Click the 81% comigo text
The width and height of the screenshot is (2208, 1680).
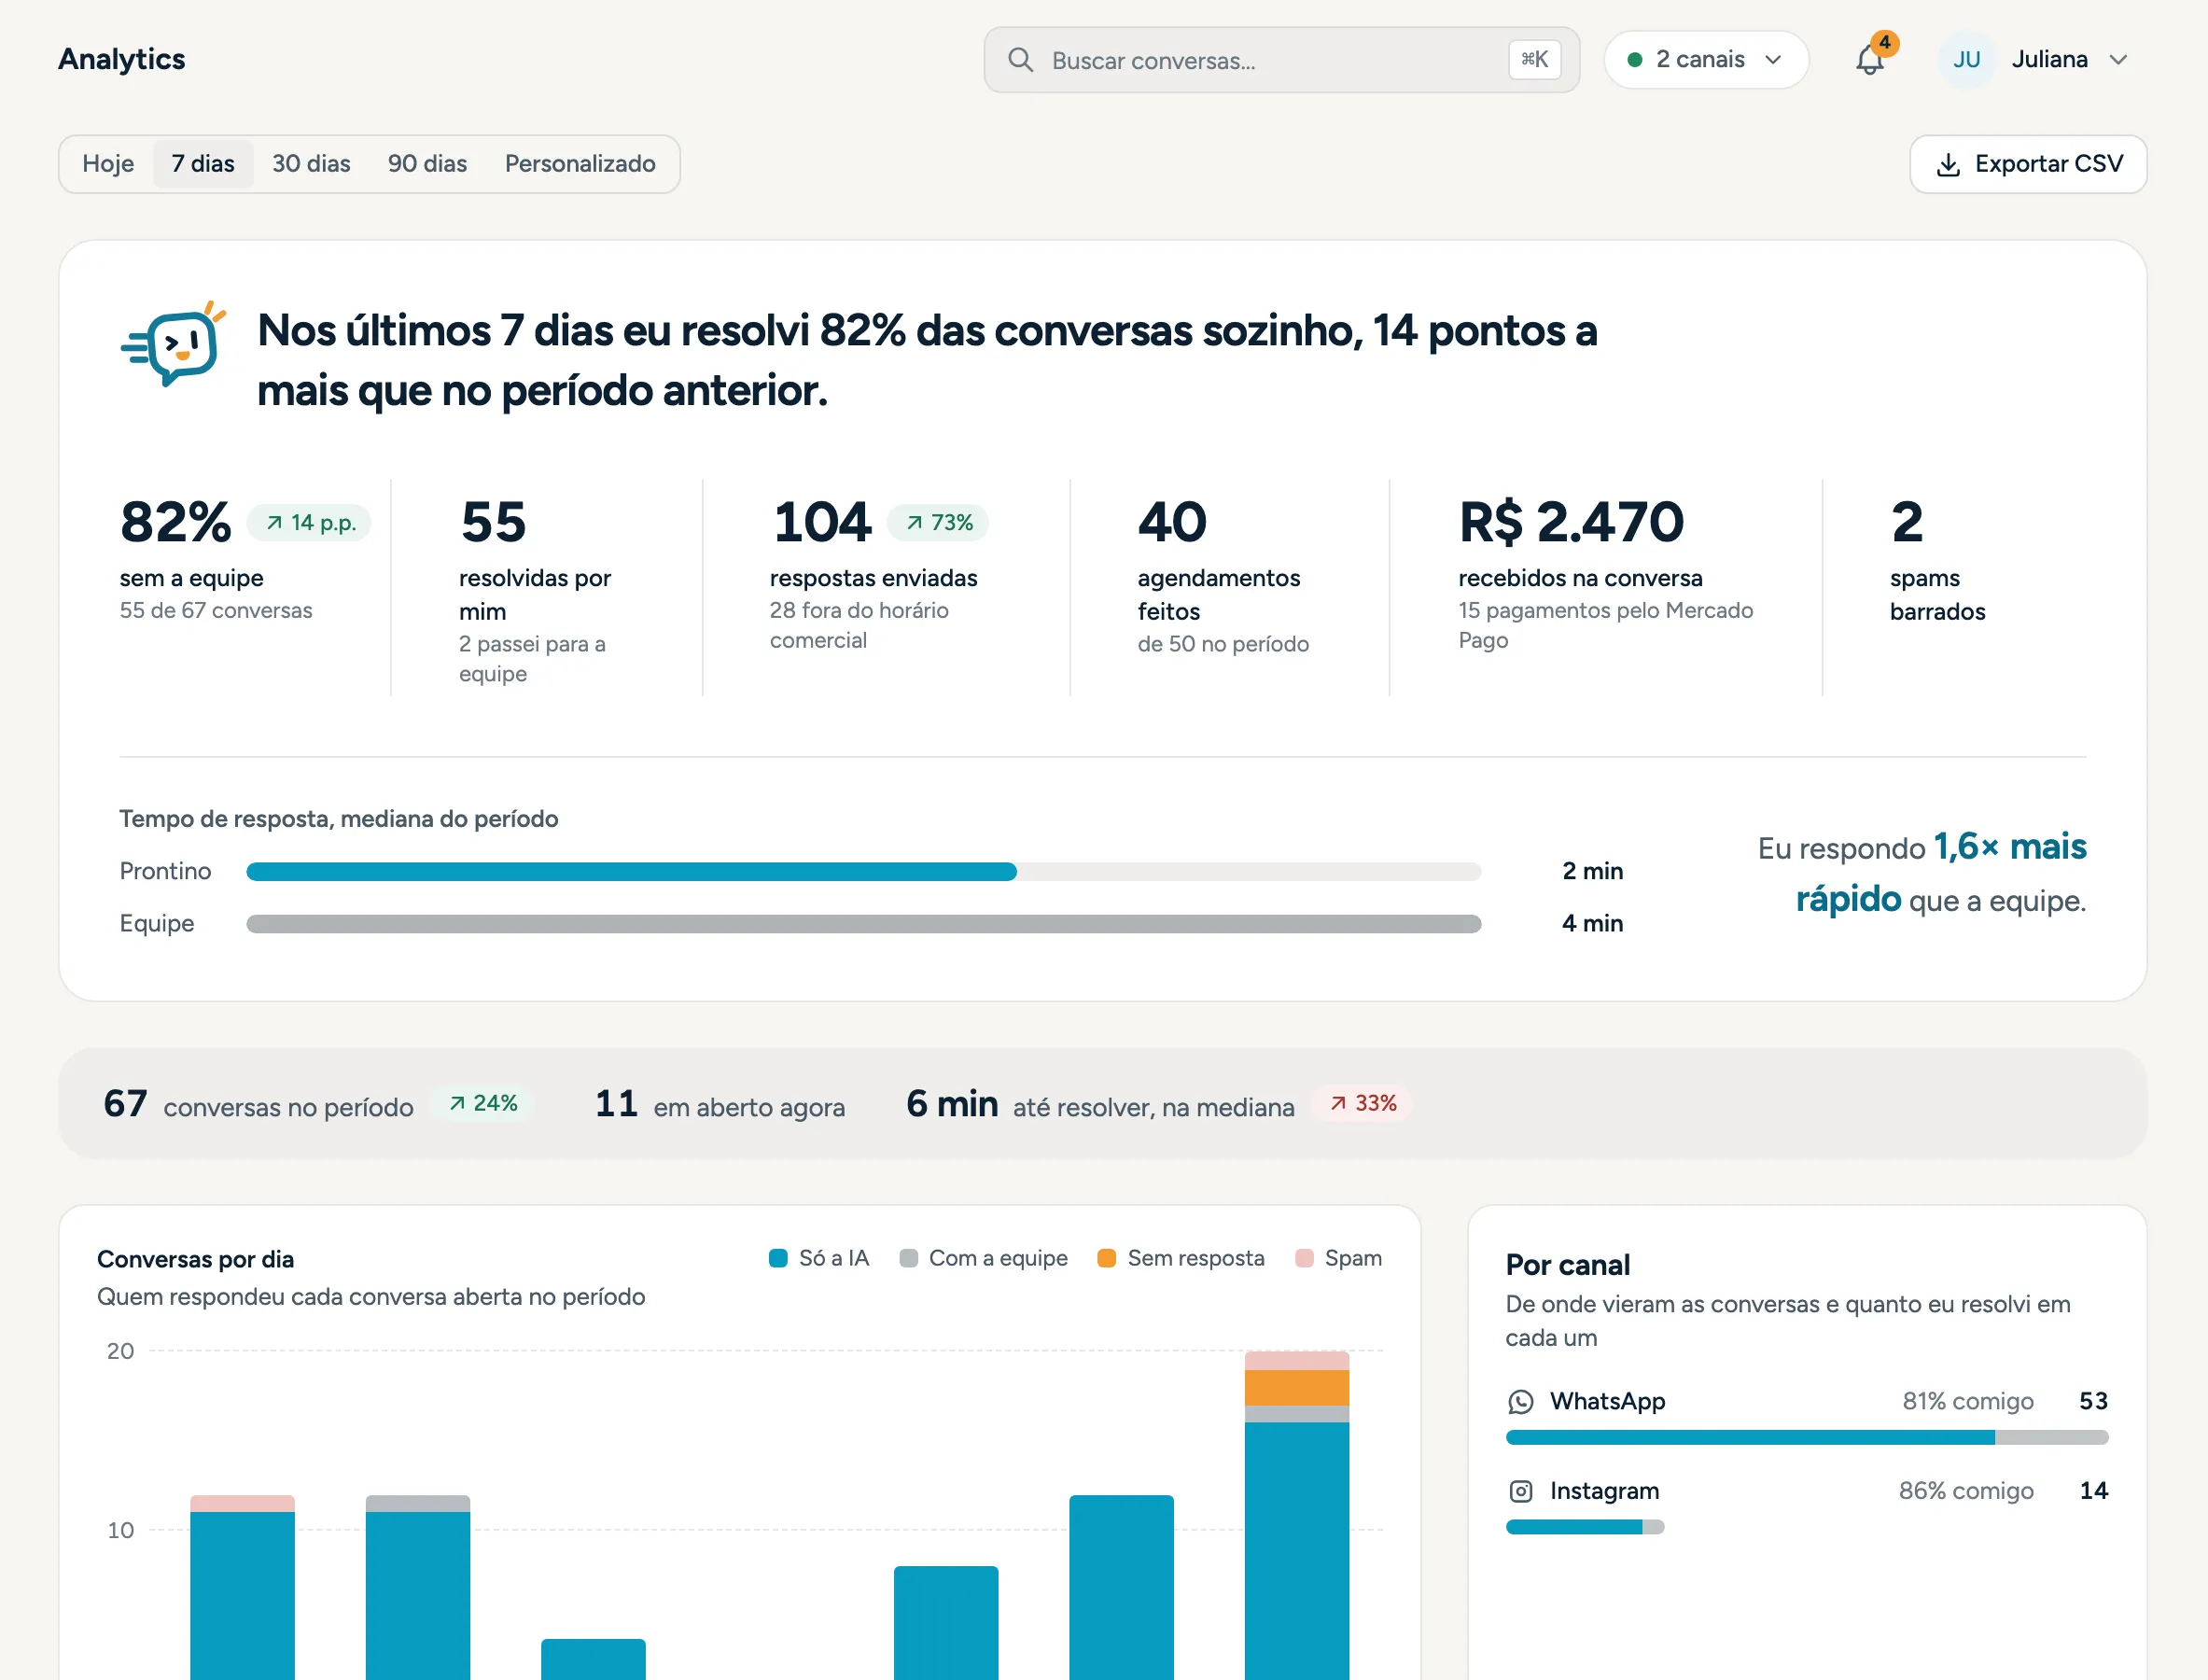1968,1402
